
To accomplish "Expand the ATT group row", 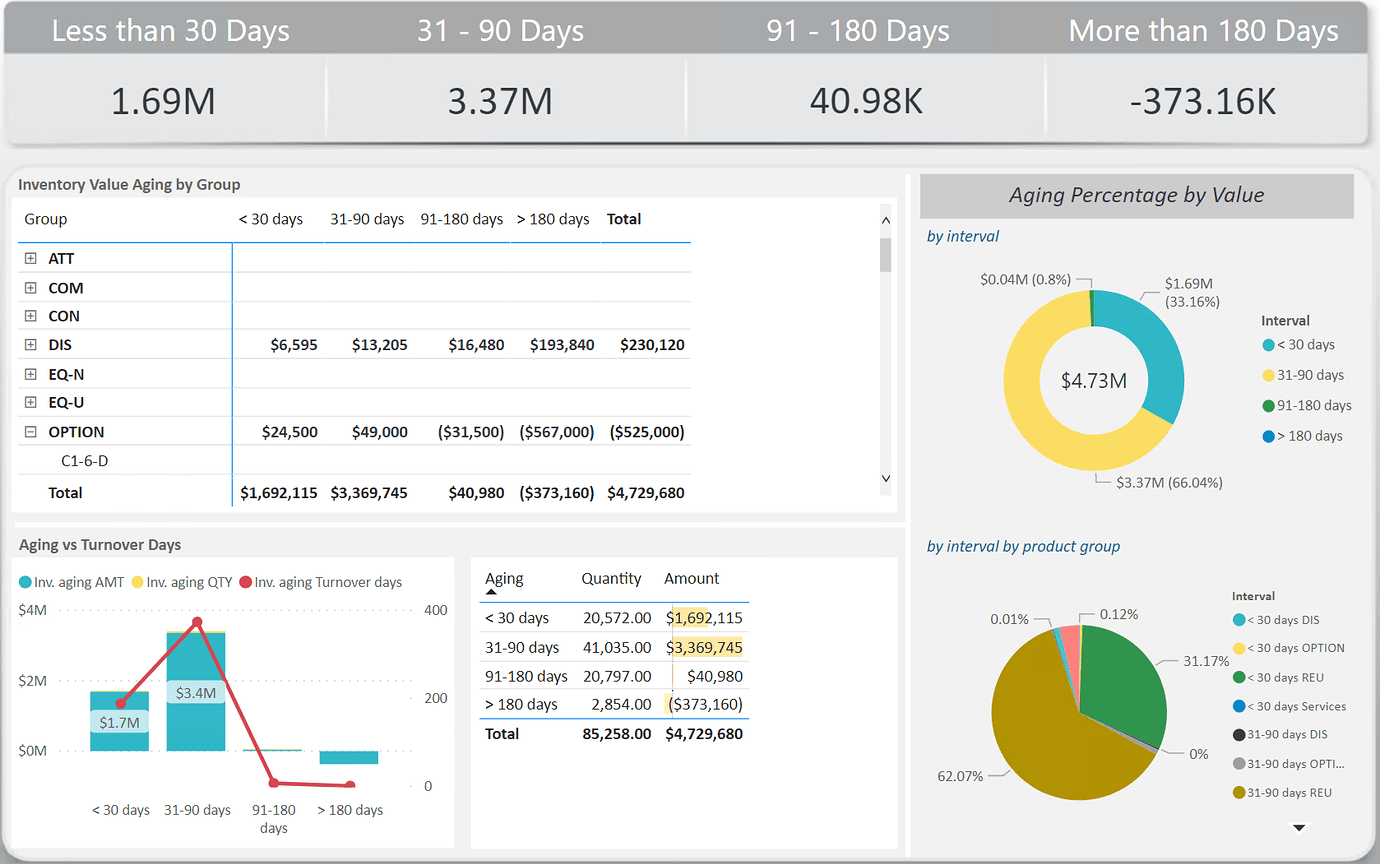I will [29, 258].
